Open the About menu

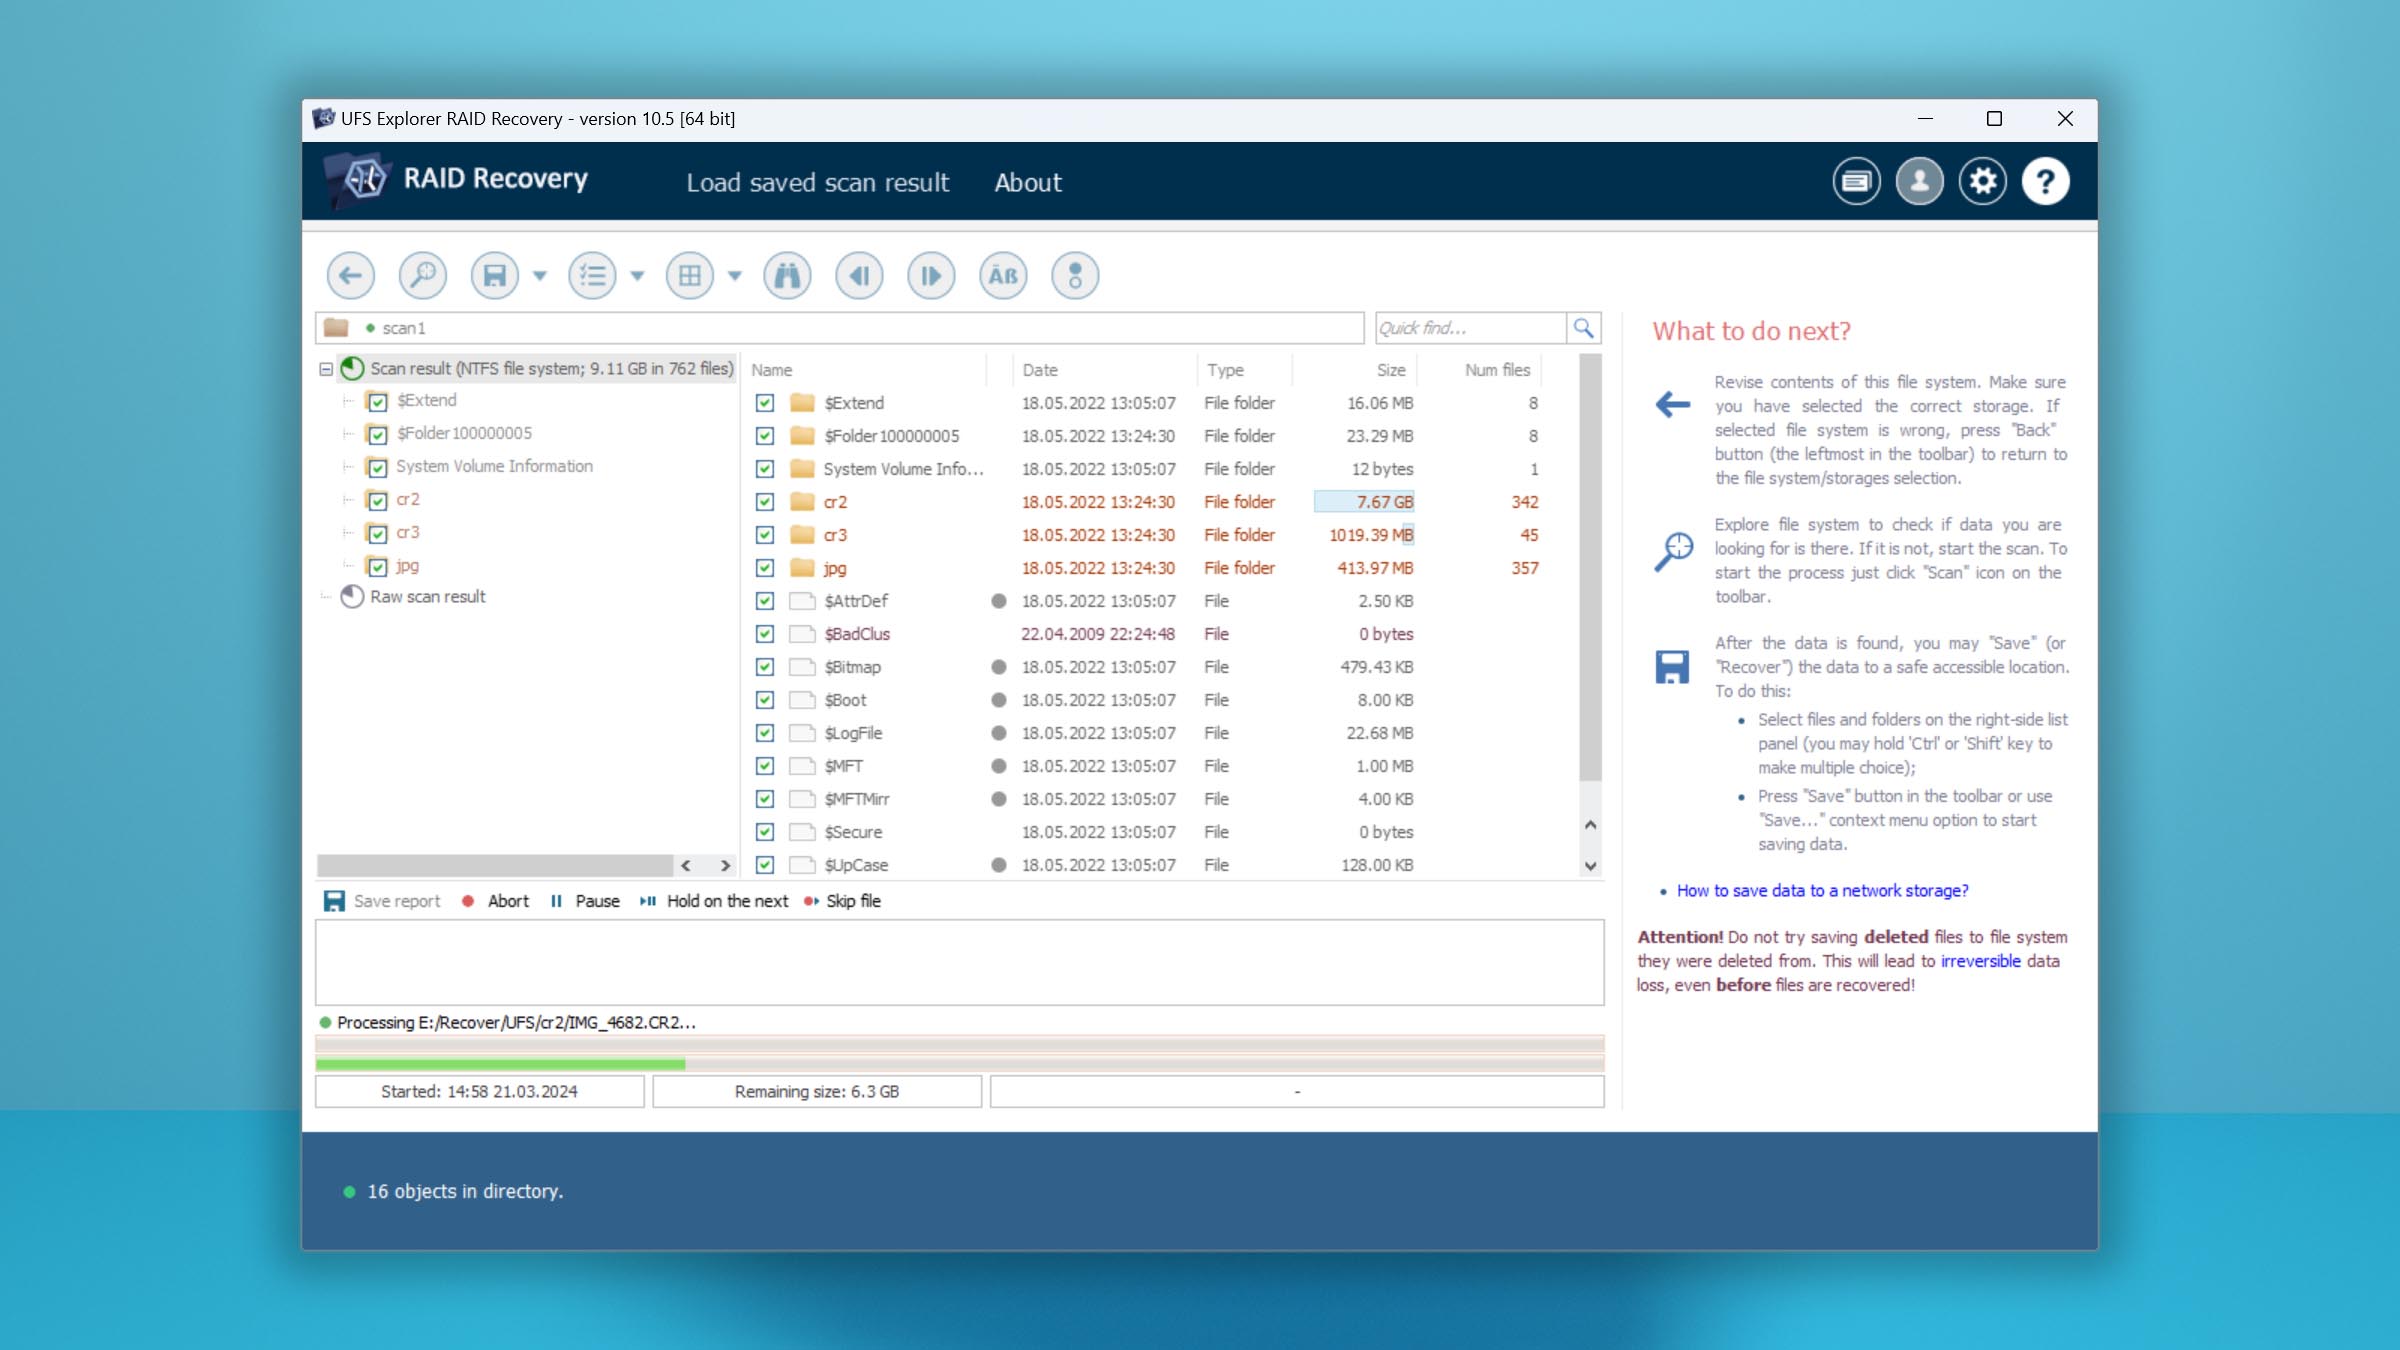(1027, 182)
